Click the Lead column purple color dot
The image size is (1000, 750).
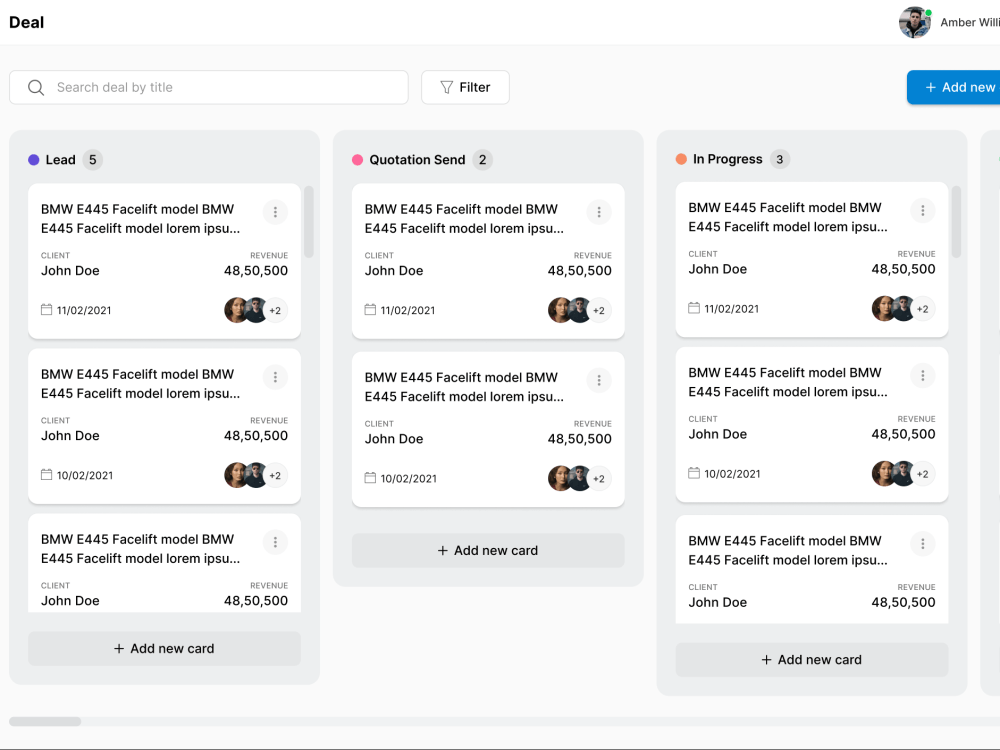point(34,160)
